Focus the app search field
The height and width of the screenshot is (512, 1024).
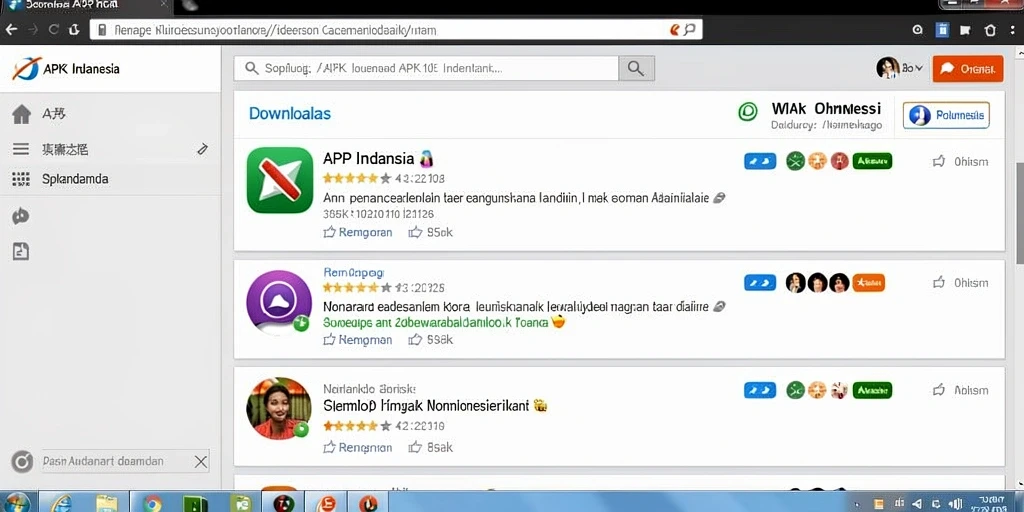pos(426,68)
